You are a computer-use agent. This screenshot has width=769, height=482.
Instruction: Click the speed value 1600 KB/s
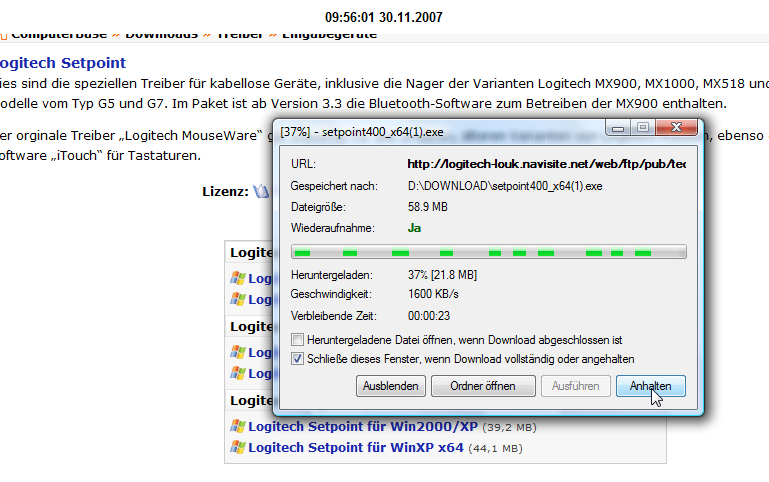pyautogui.click(x=433, y=294)
